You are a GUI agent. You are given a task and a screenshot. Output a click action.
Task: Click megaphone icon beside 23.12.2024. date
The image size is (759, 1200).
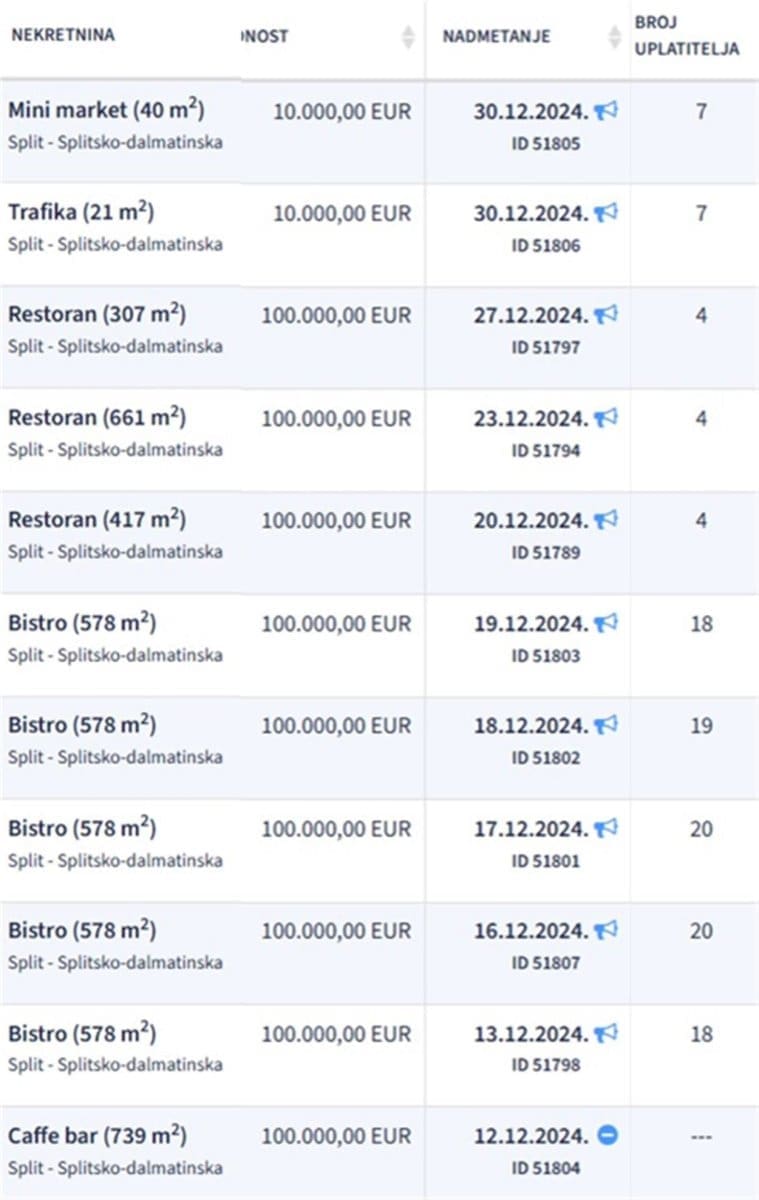606,418
